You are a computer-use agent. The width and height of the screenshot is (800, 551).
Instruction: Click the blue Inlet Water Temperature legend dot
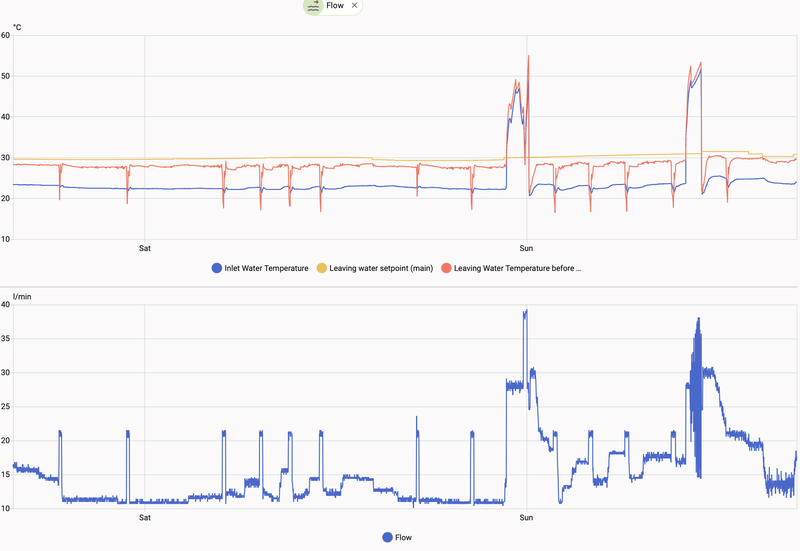(217, 268)
